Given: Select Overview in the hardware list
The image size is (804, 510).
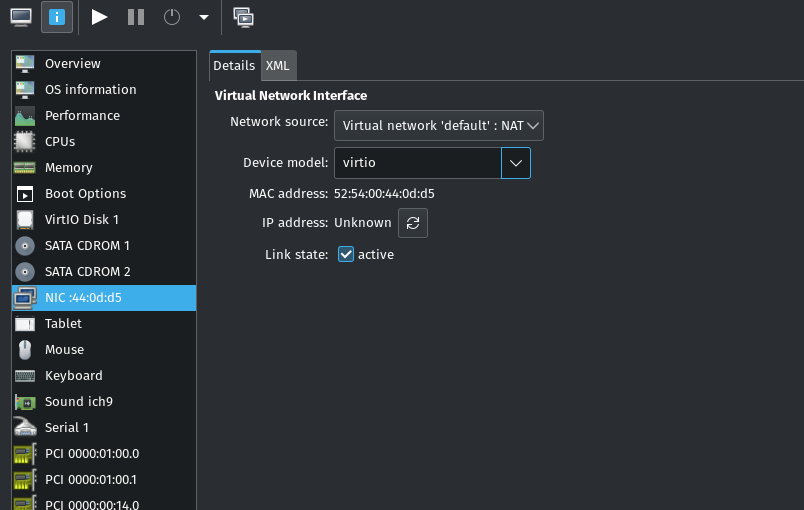Looking at the screenshot, I should coord(72,64).
